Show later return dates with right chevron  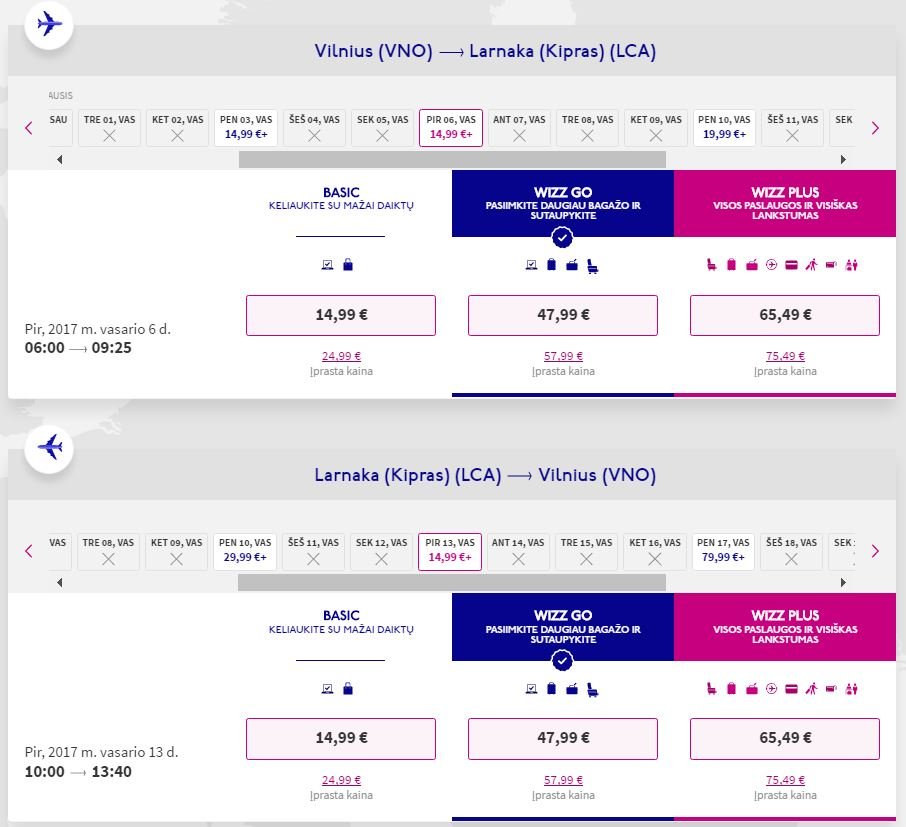875,551
